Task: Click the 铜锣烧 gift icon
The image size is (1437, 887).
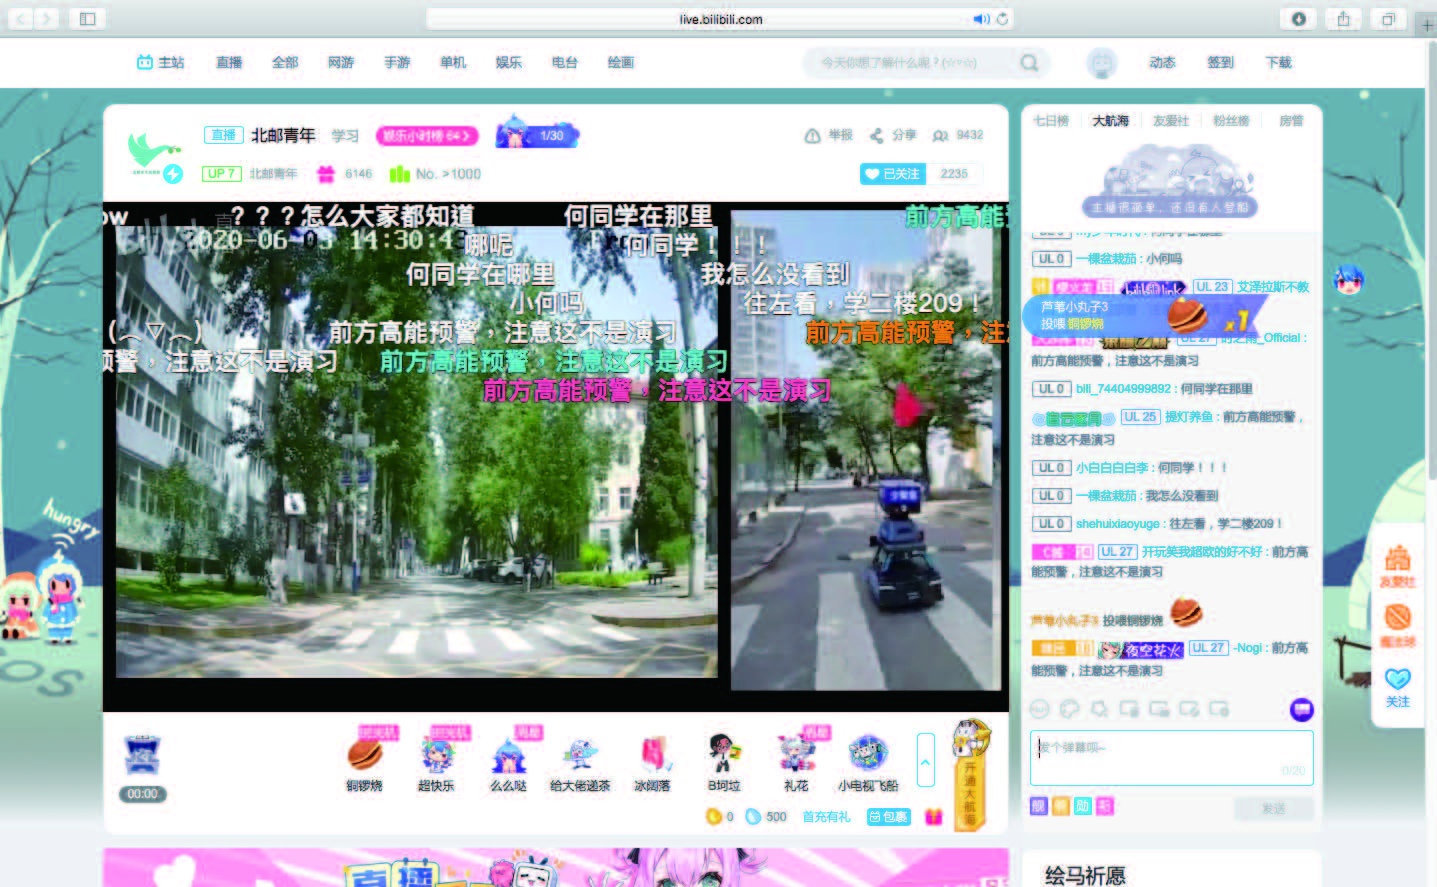Action: (365, 754)
